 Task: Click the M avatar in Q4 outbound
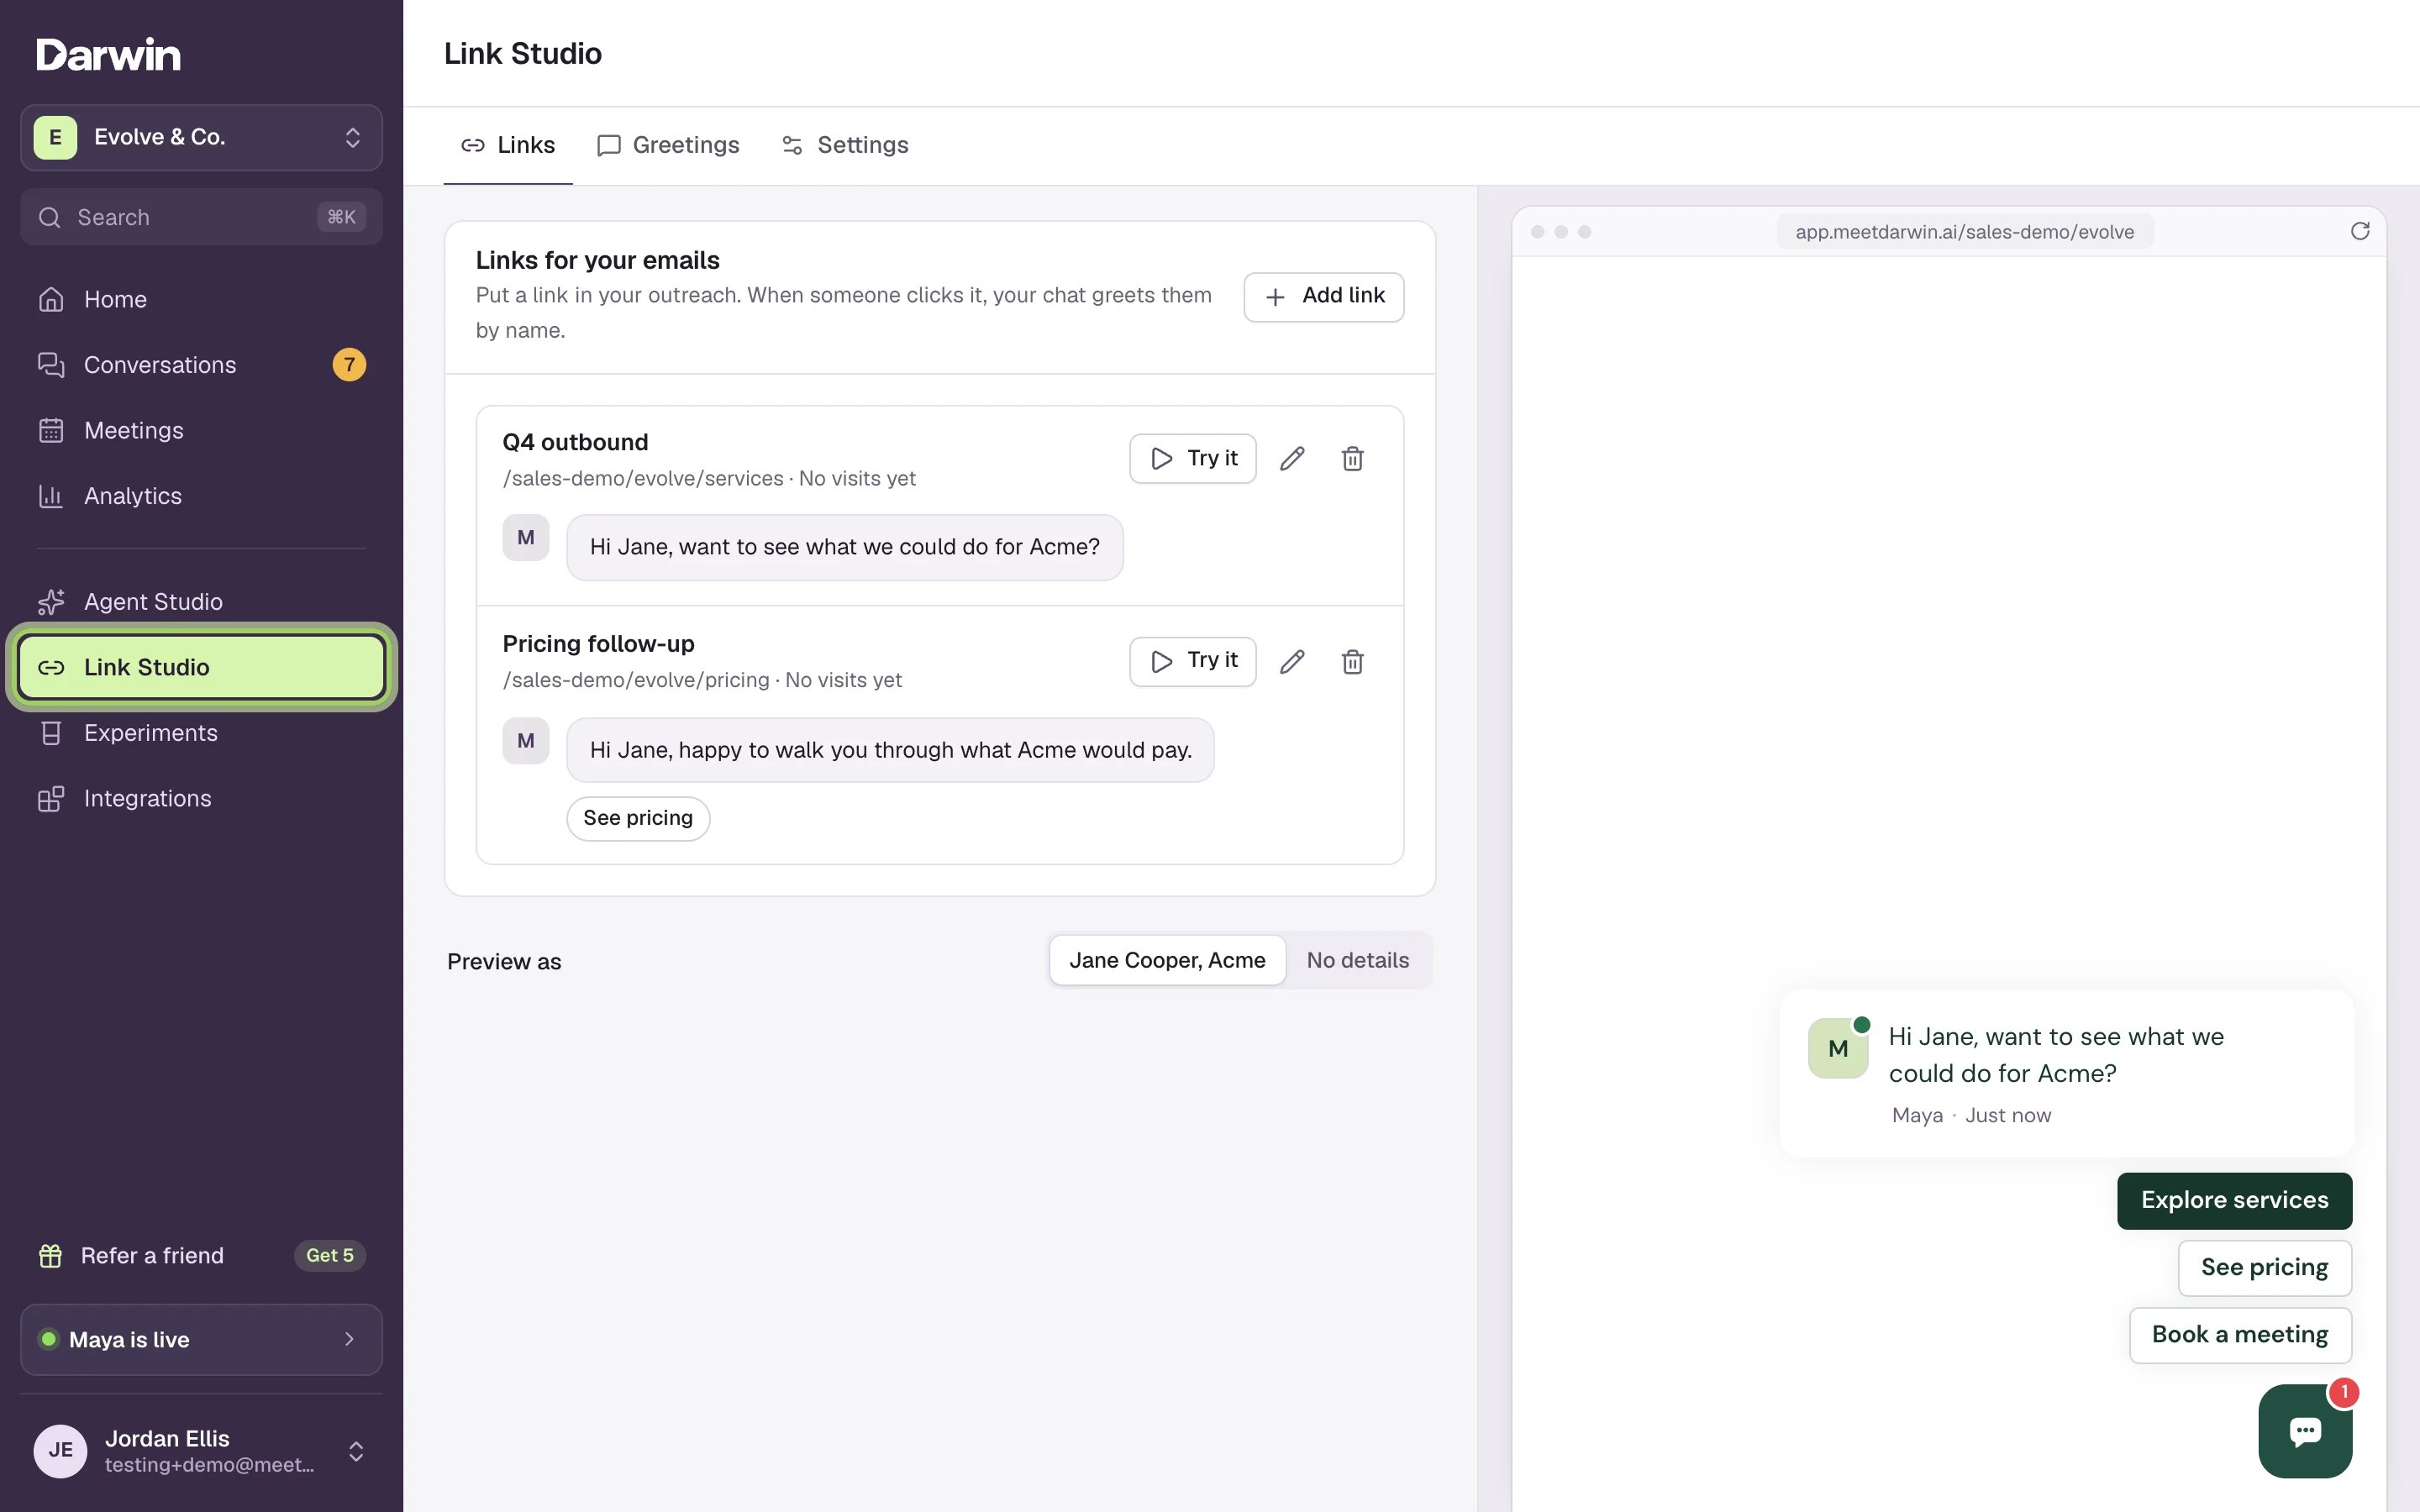point(526,538)
